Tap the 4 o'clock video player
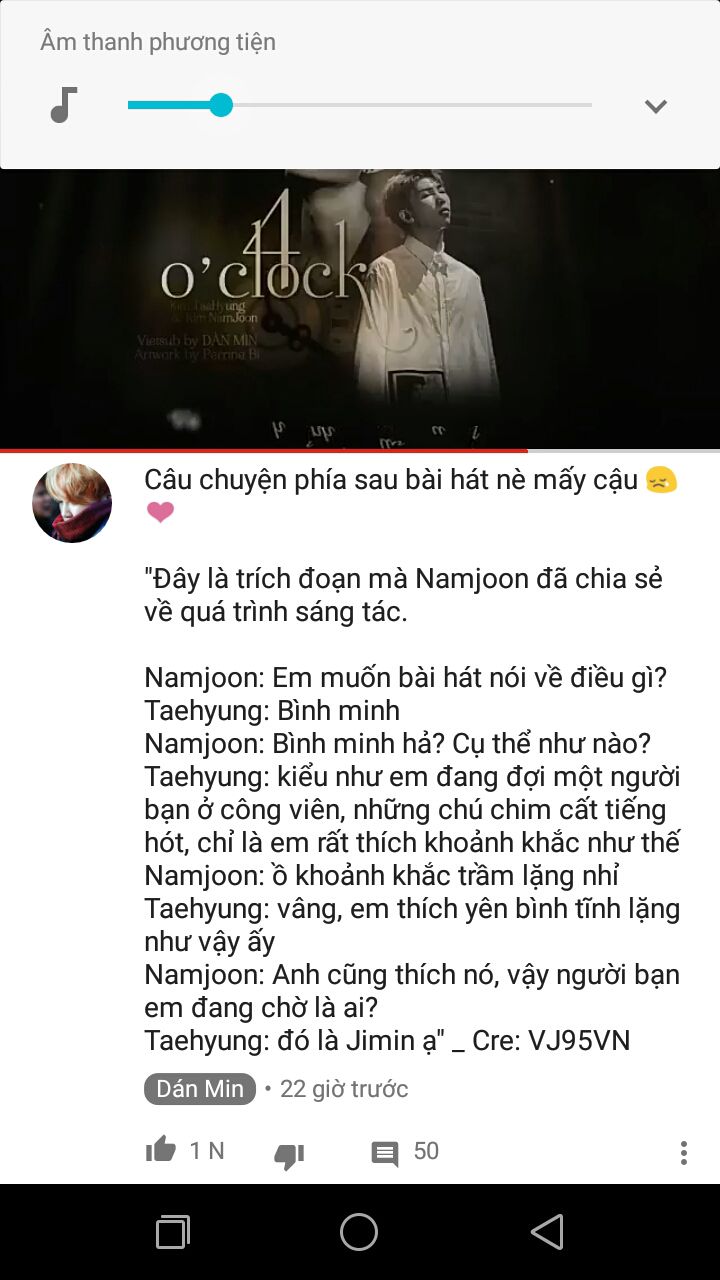 (360, 309)
